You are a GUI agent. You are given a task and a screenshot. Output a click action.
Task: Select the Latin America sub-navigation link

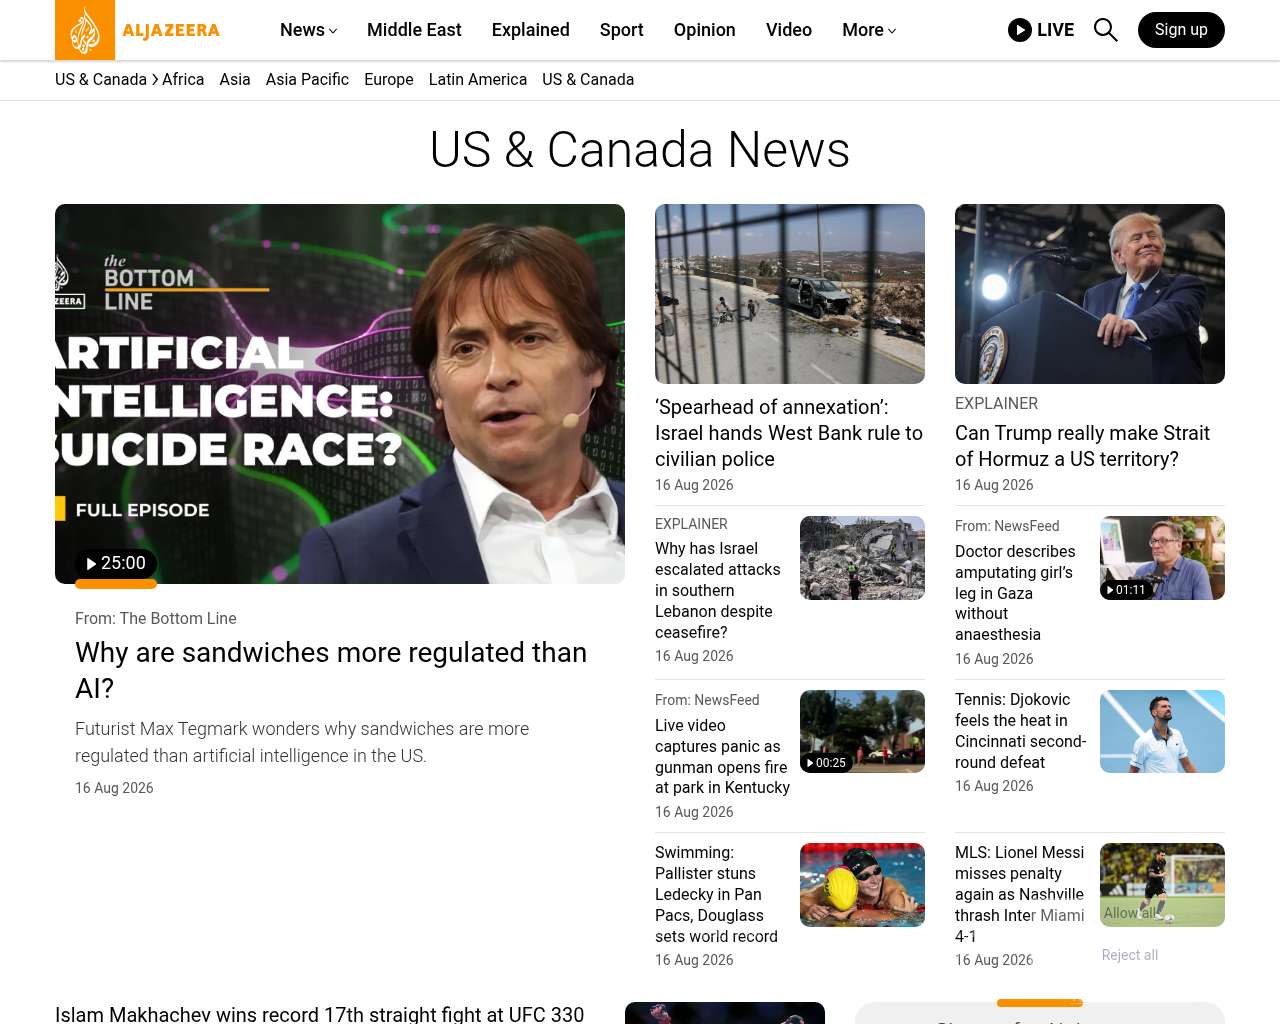(x=478, y=79)
